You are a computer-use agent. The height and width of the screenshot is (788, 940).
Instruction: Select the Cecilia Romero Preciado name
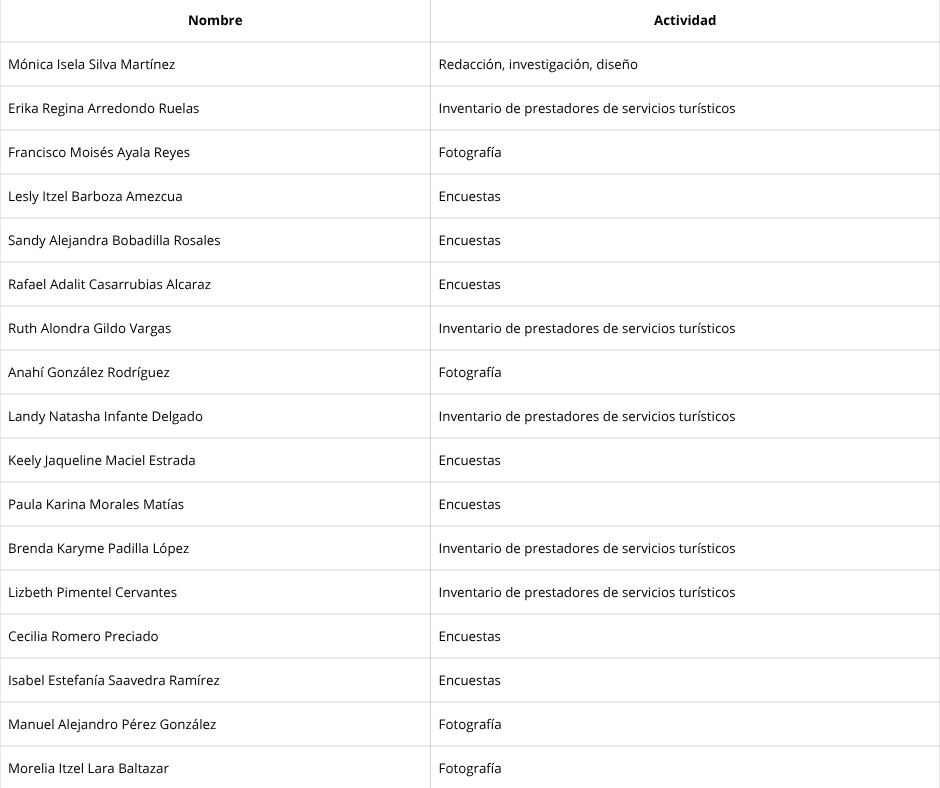click(83, 636)
